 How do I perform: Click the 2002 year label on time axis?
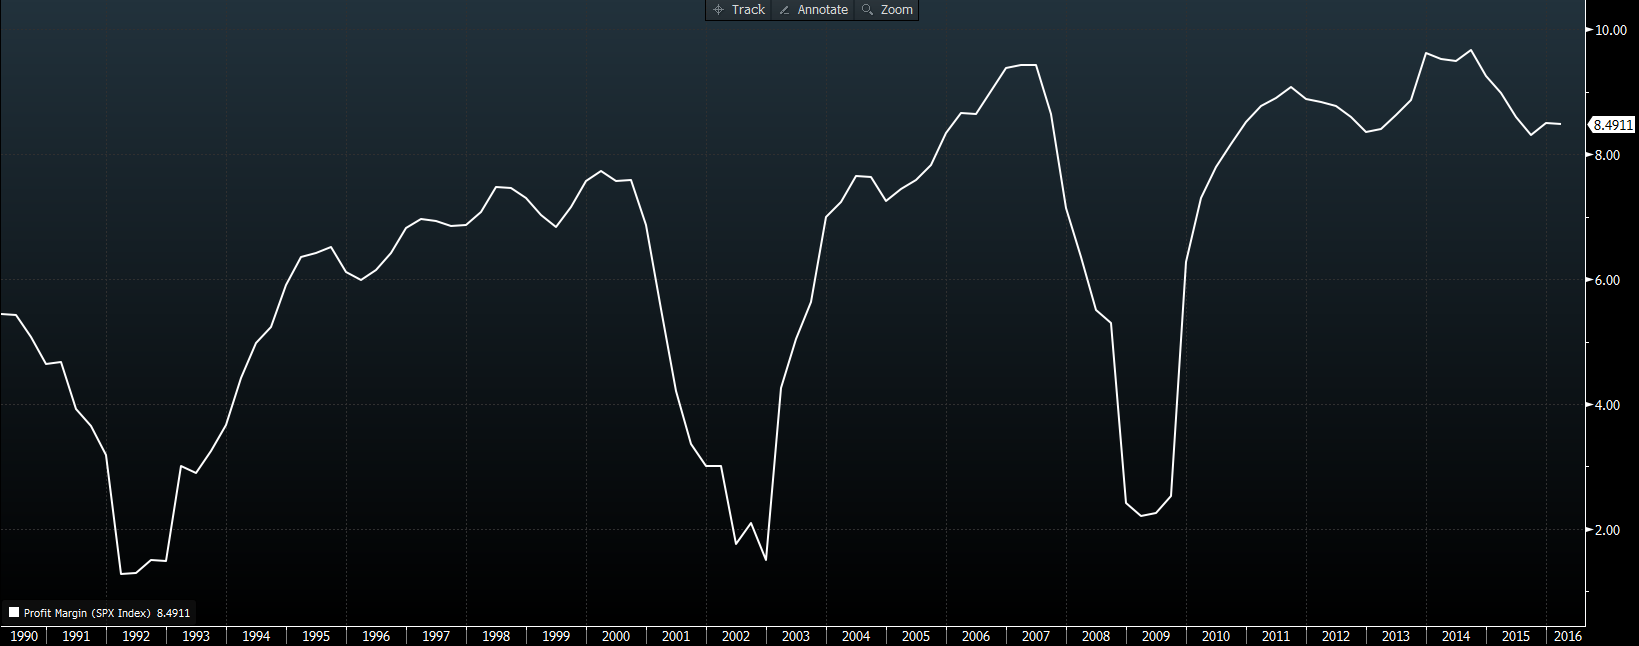click(x=736, y=636)
